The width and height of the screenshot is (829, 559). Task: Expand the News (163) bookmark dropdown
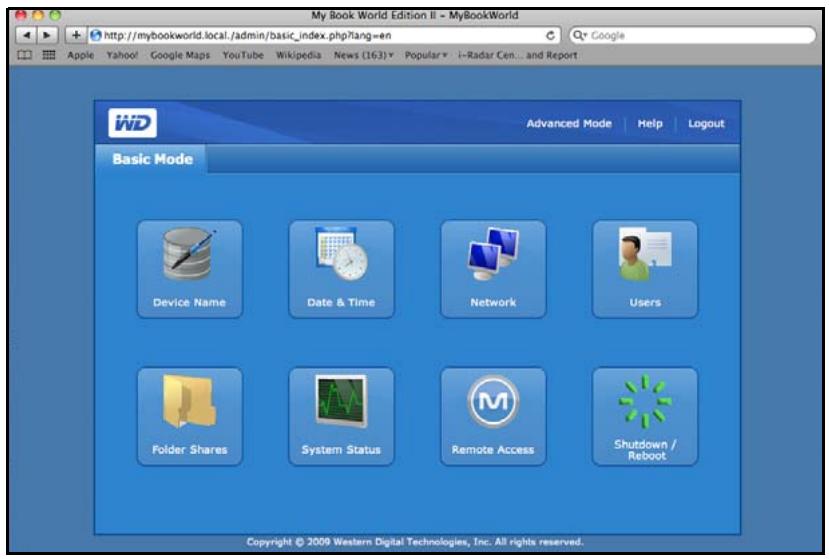click(x=363, y=55)
